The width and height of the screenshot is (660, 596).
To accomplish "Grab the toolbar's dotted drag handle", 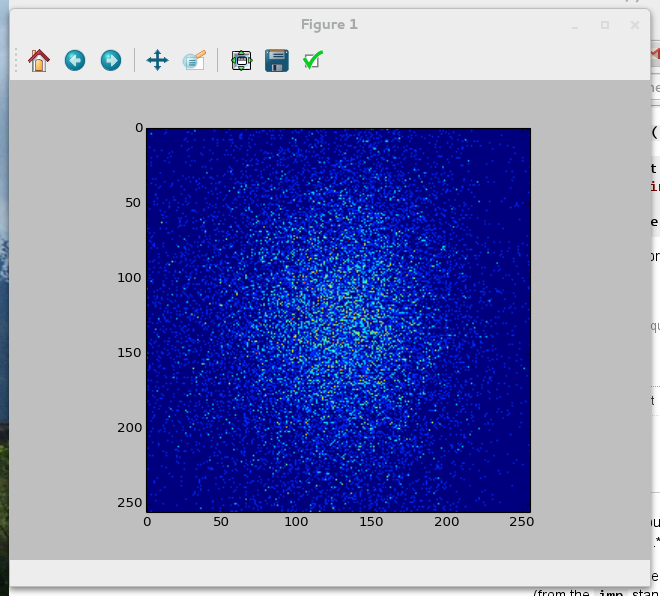I will pyautogui.click(x=16, y=61).
